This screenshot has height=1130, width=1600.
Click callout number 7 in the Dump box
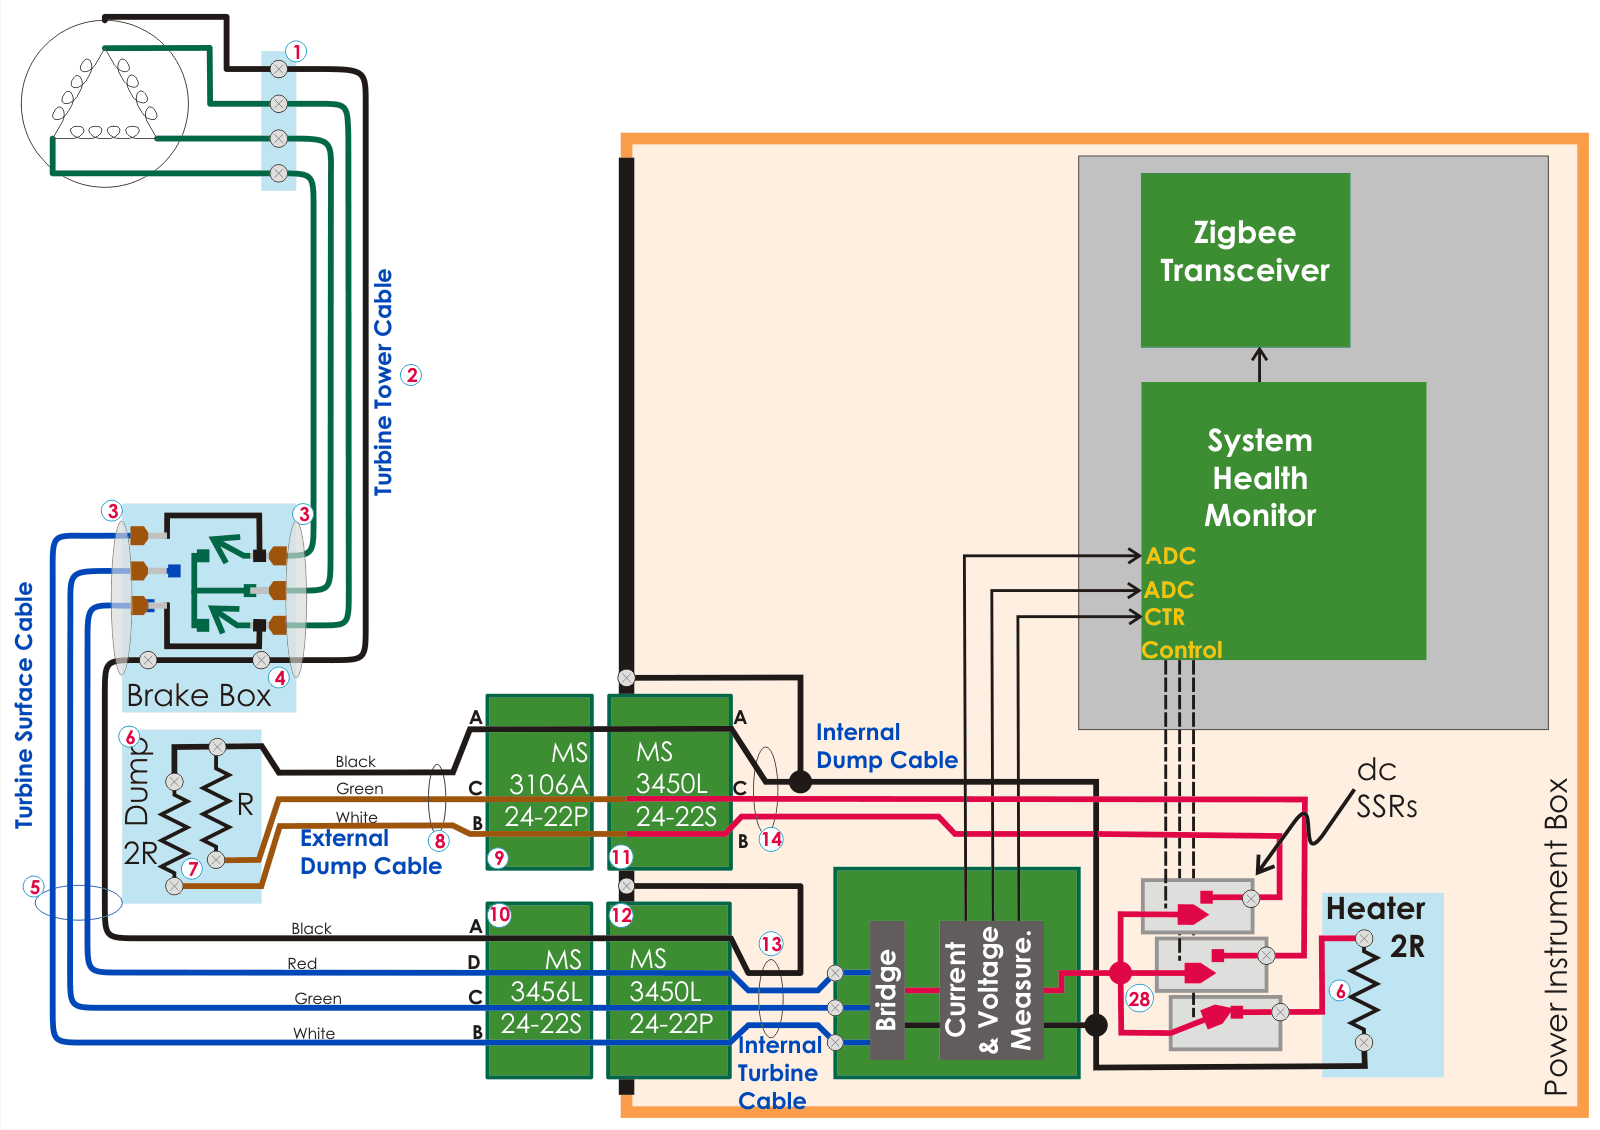193,868
